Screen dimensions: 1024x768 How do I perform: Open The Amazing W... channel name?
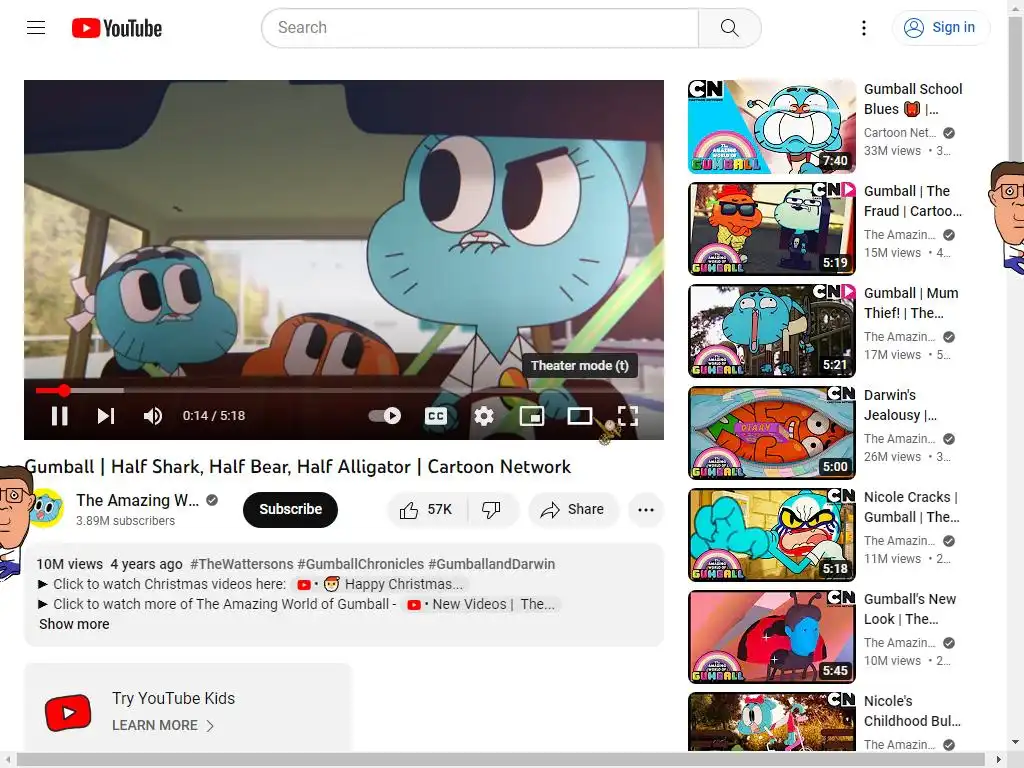tap(138, 500)
